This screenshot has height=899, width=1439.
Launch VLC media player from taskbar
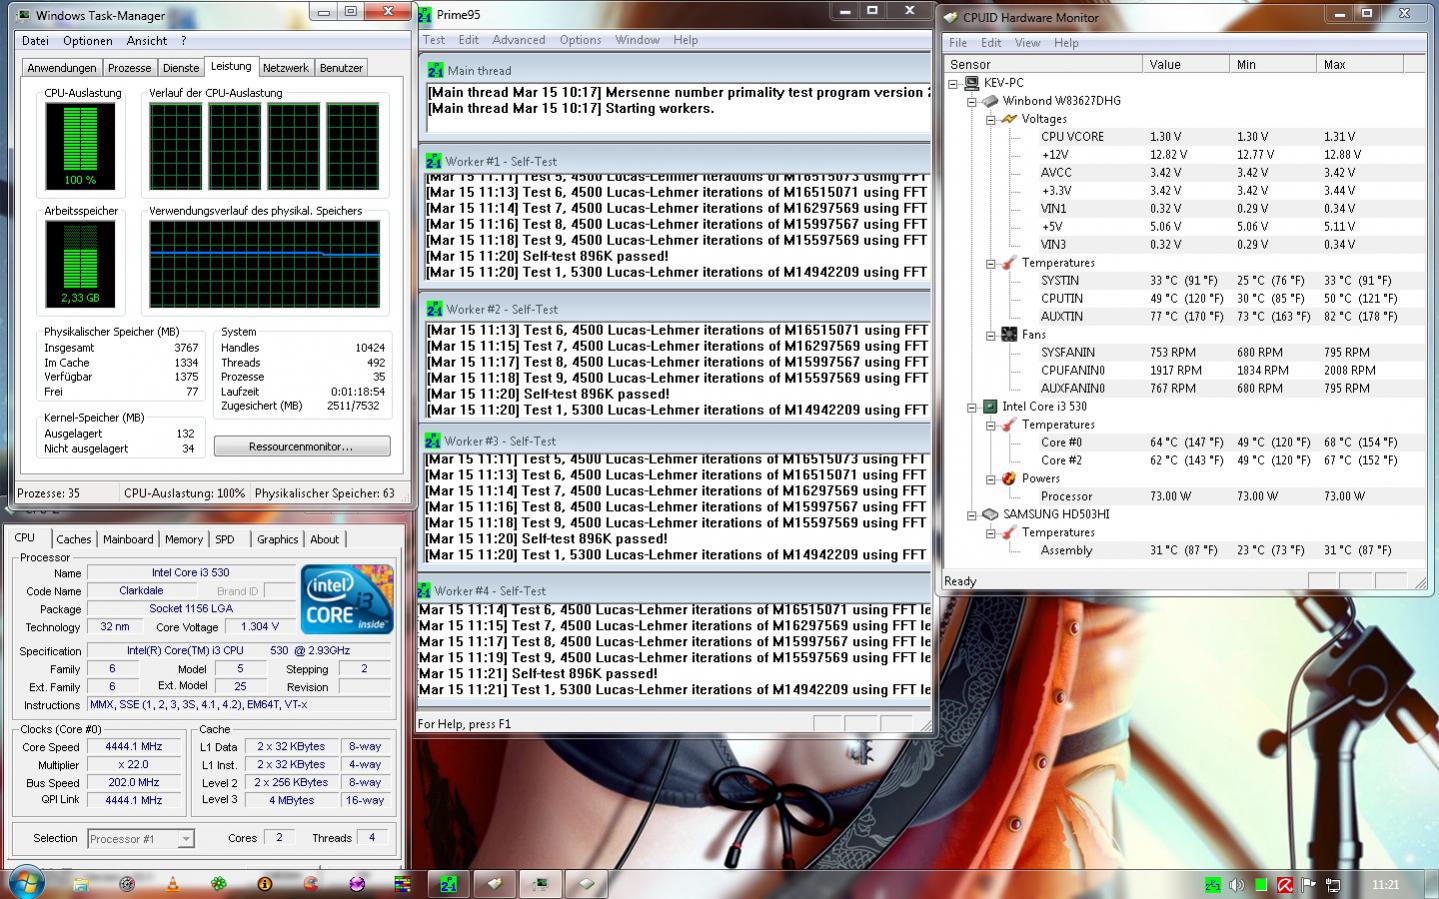tap(172, 884)
